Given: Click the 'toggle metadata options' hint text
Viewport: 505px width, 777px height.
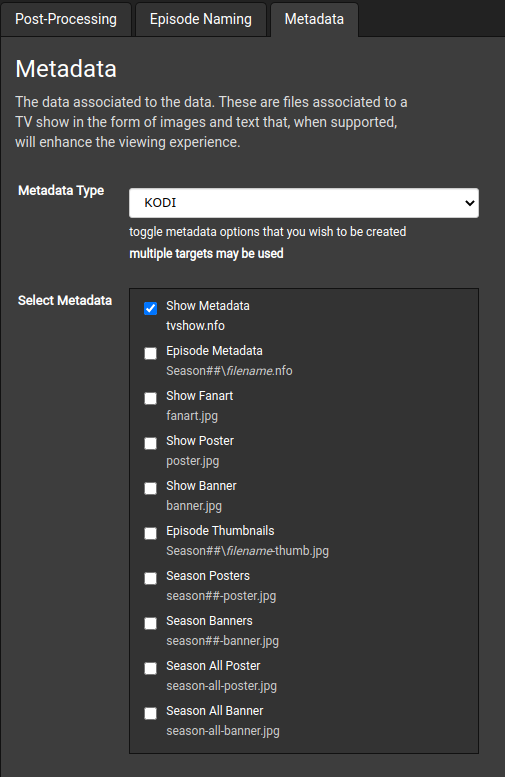Looking at the screenshot, I should pos(268,232).
